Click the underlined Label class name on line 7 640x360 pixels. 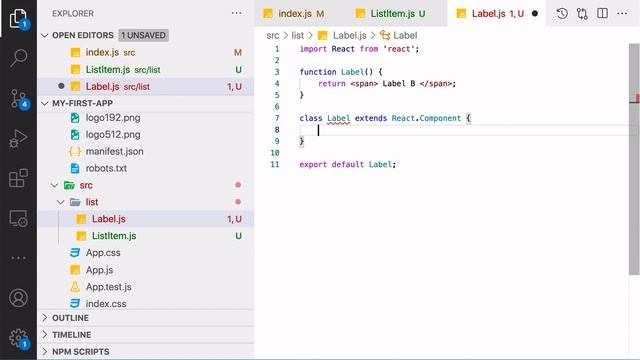coord(338,118)
